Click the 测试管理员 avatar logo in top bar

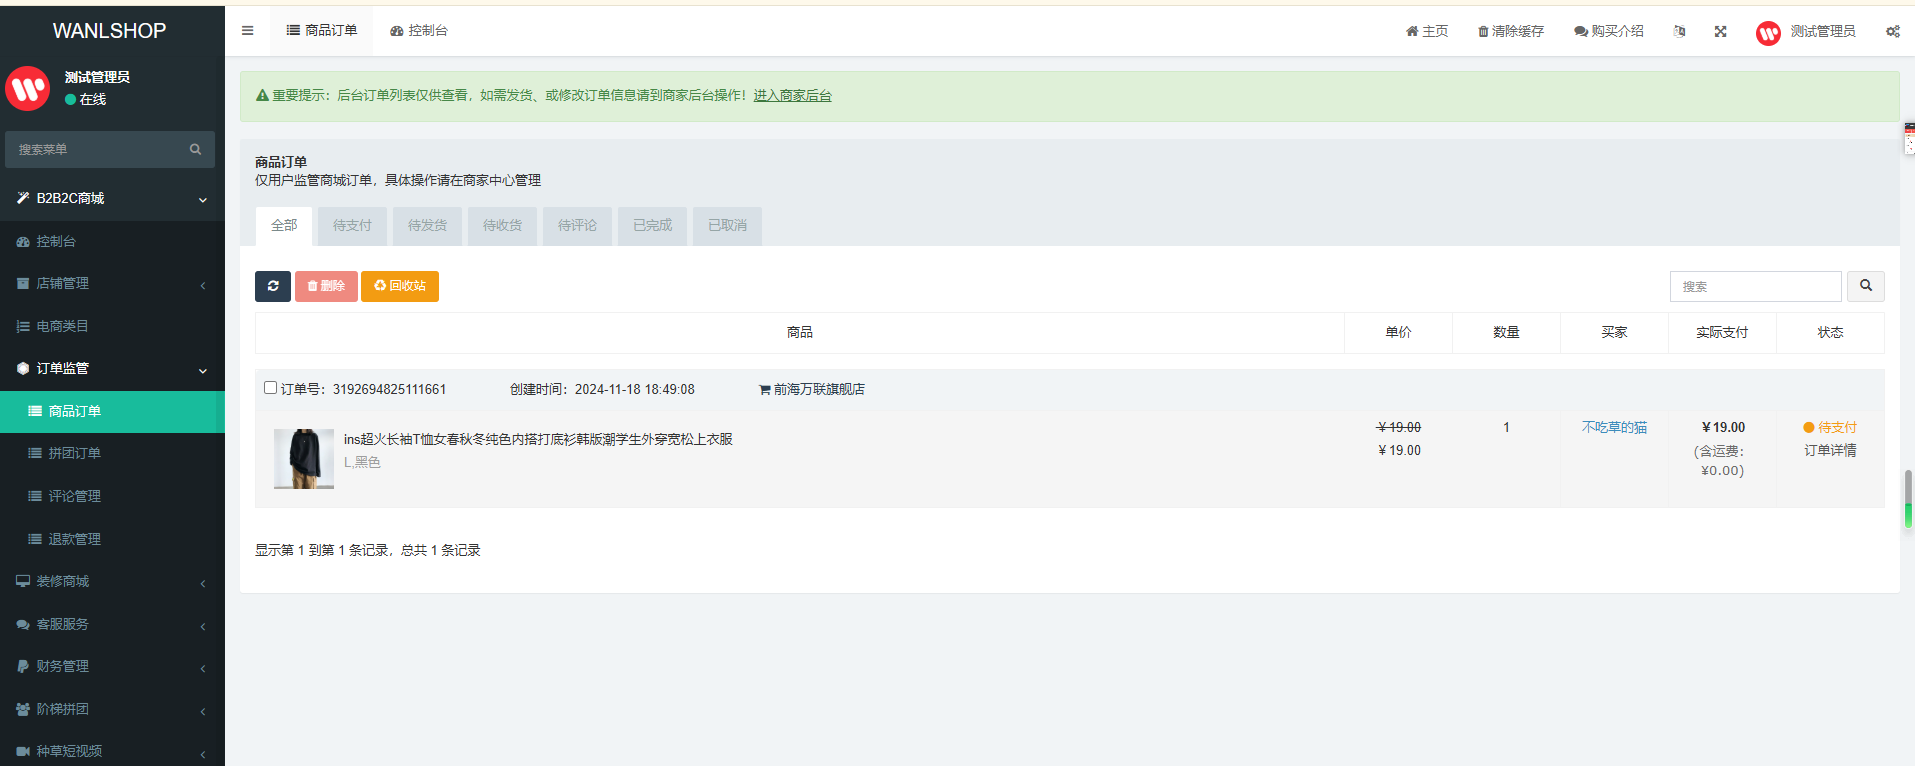click(1768, 33)
